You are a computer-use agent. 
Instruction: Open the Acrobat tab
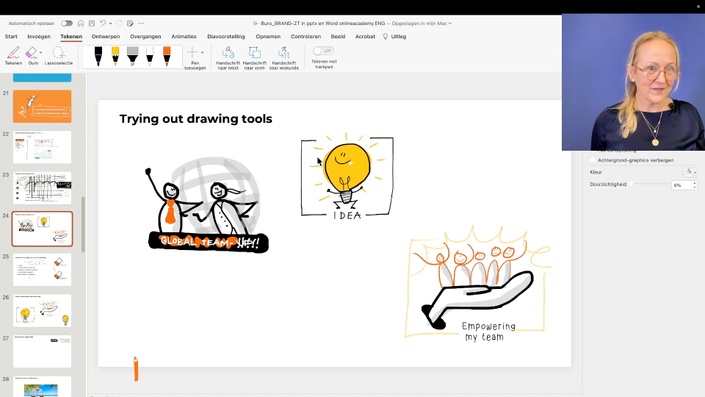365,36
